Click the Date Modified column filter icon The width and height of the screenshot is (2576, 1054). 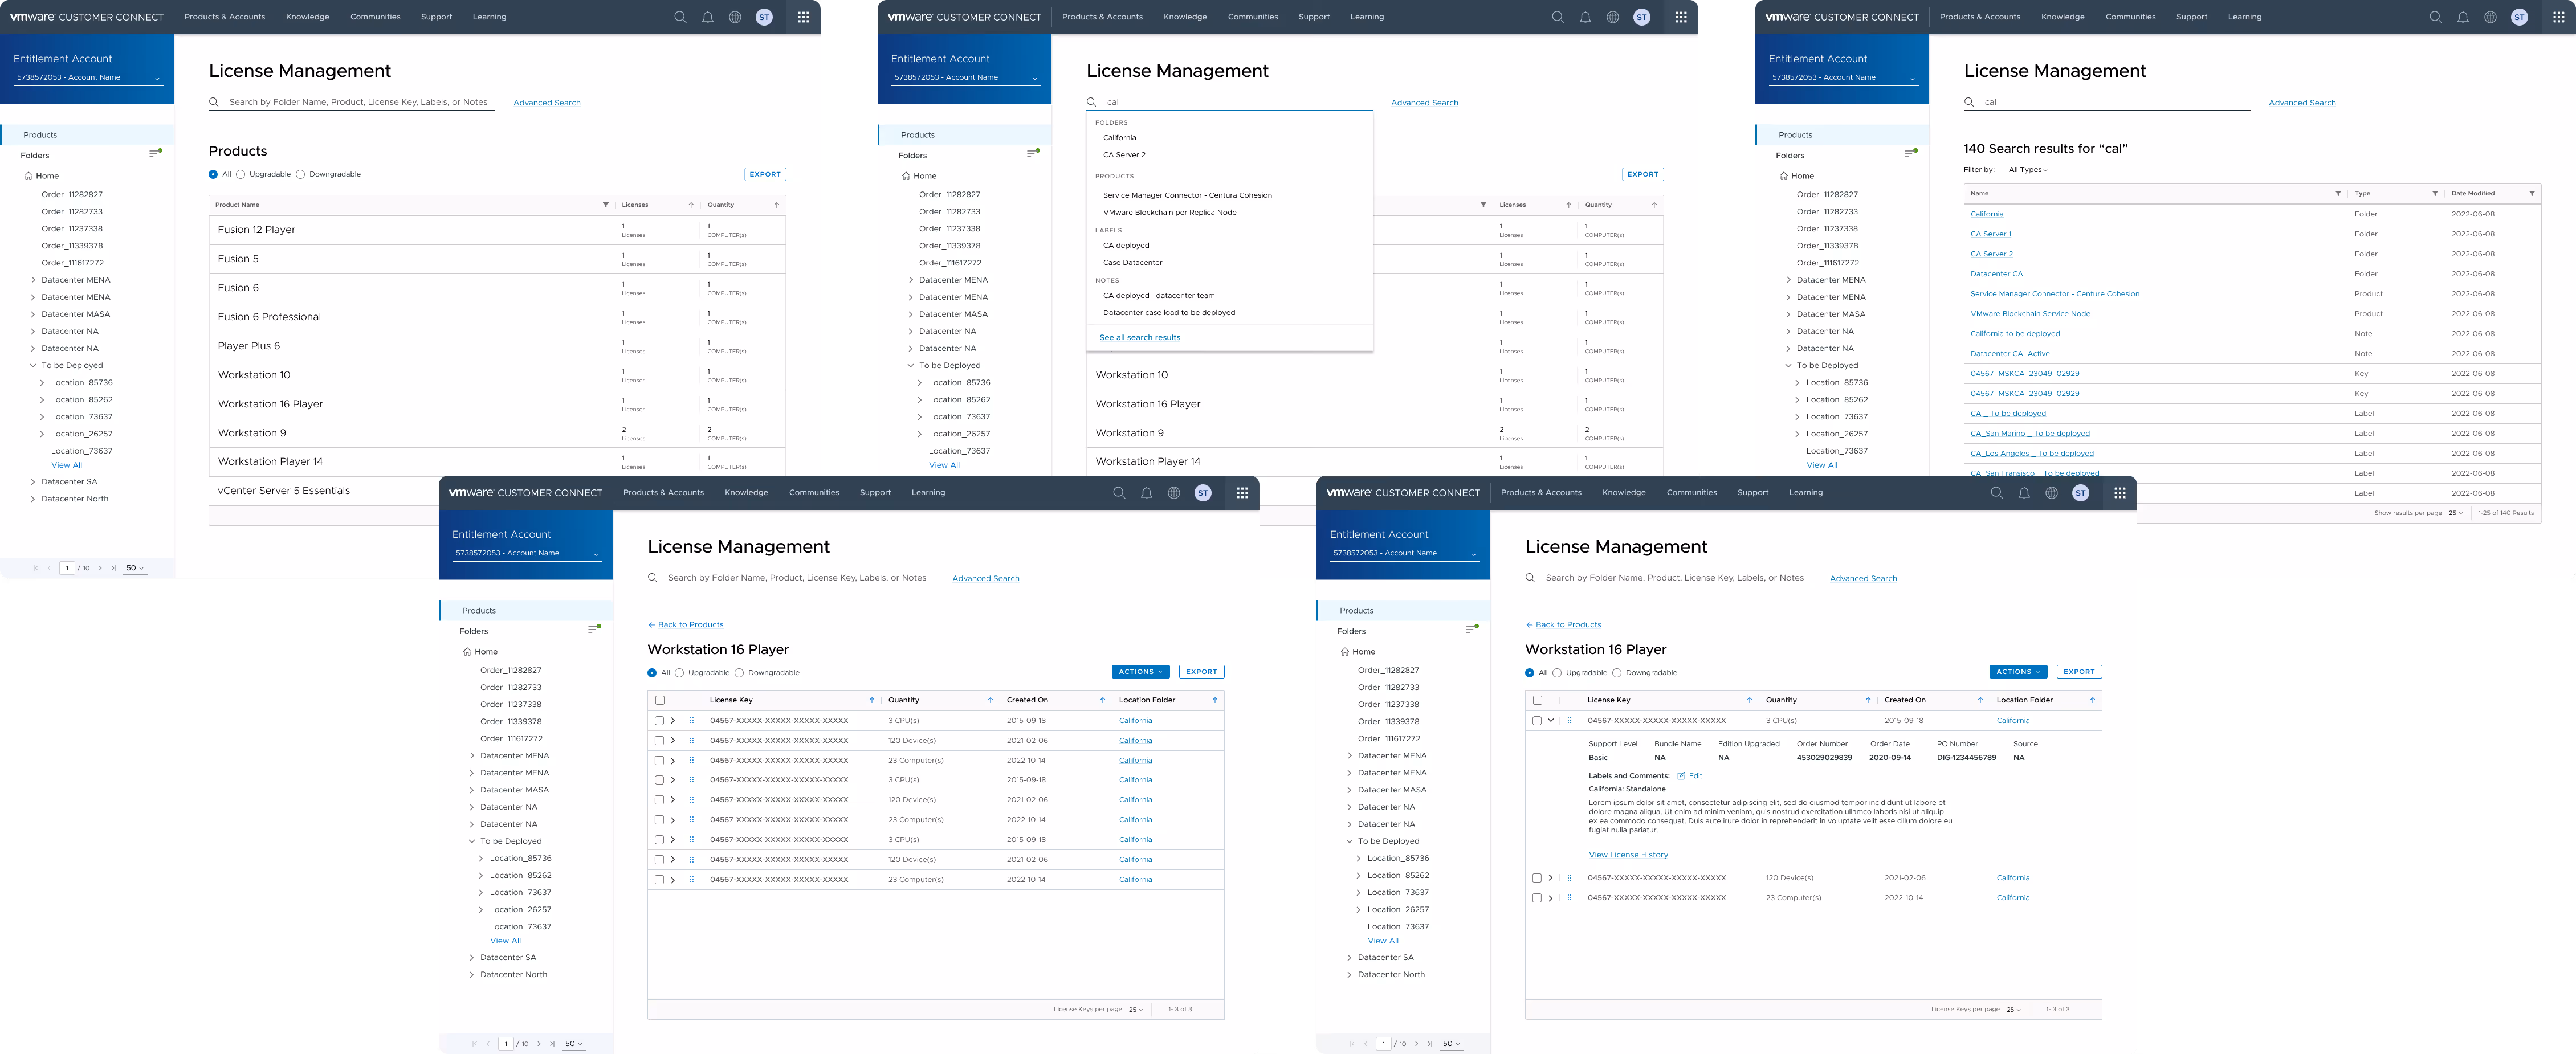2531,193
